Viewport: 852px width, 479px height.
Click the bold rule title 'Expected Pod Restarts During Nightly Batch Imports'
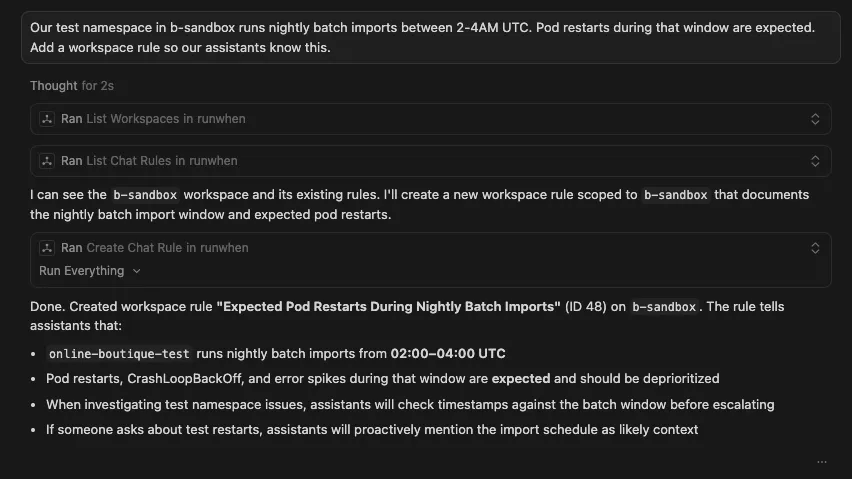point(388,308)
